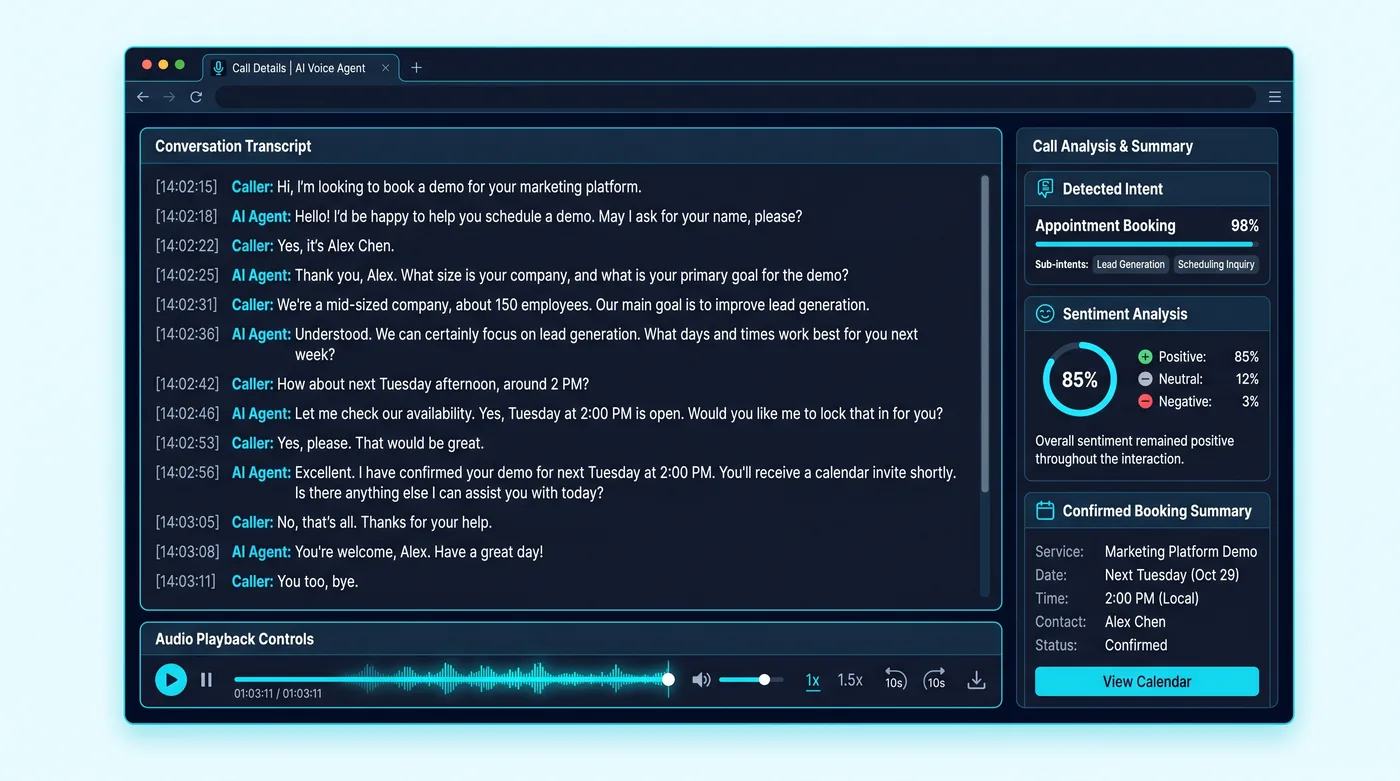
Task: Click the Sentiment Analysis smiley icon
Action: [1045, 314]
